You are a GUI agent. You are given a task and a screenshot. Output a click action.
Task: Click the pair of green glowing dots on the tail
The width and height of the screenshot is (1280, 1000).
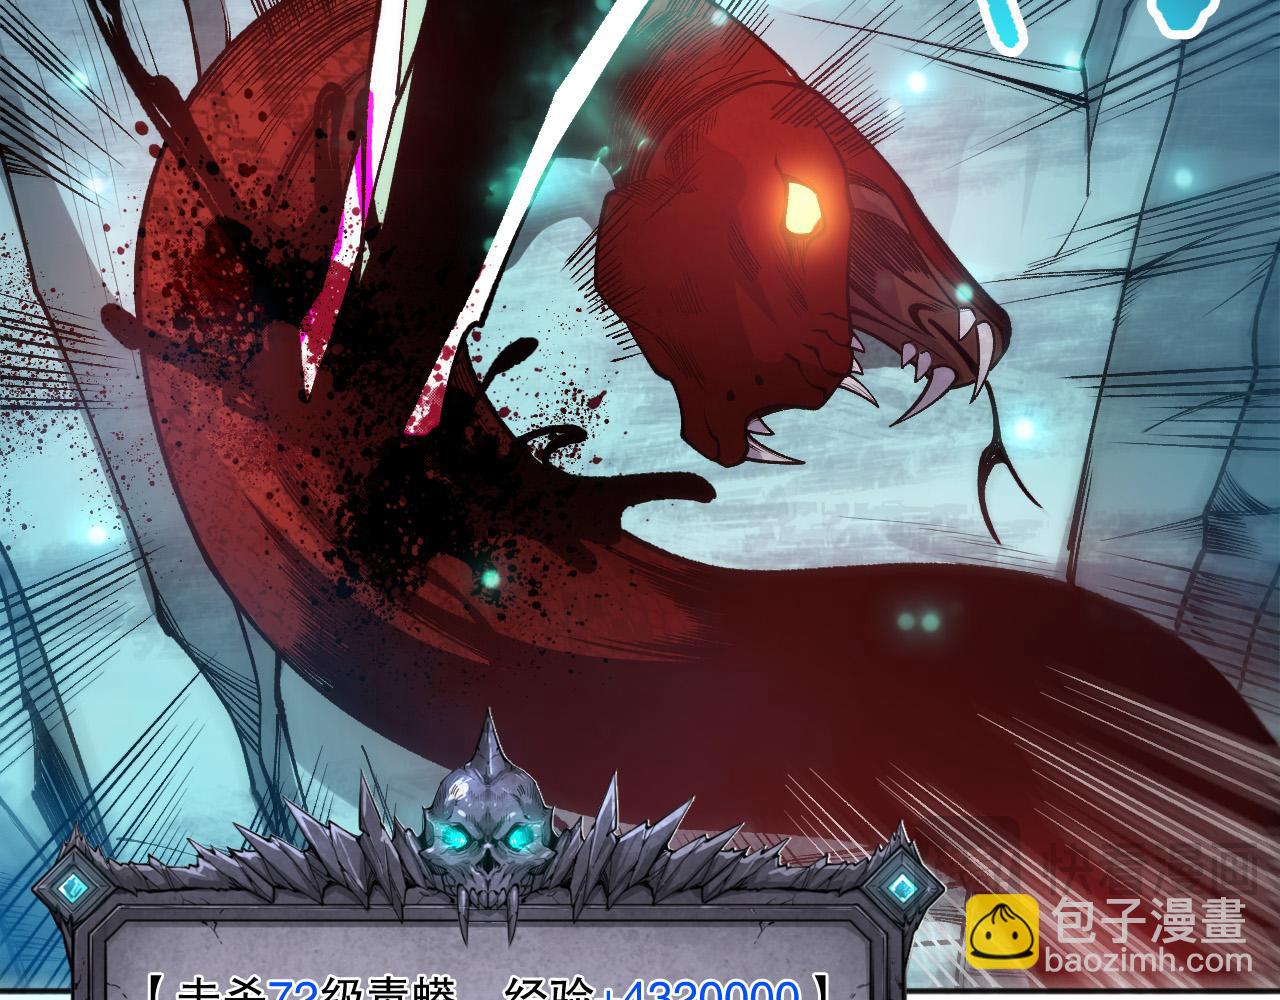point(918,620)
